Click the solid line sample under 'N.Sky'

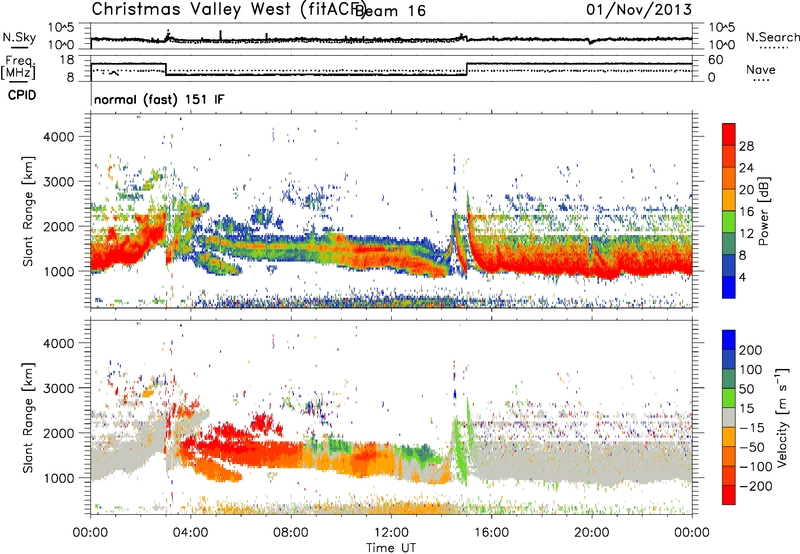[19, 47]
